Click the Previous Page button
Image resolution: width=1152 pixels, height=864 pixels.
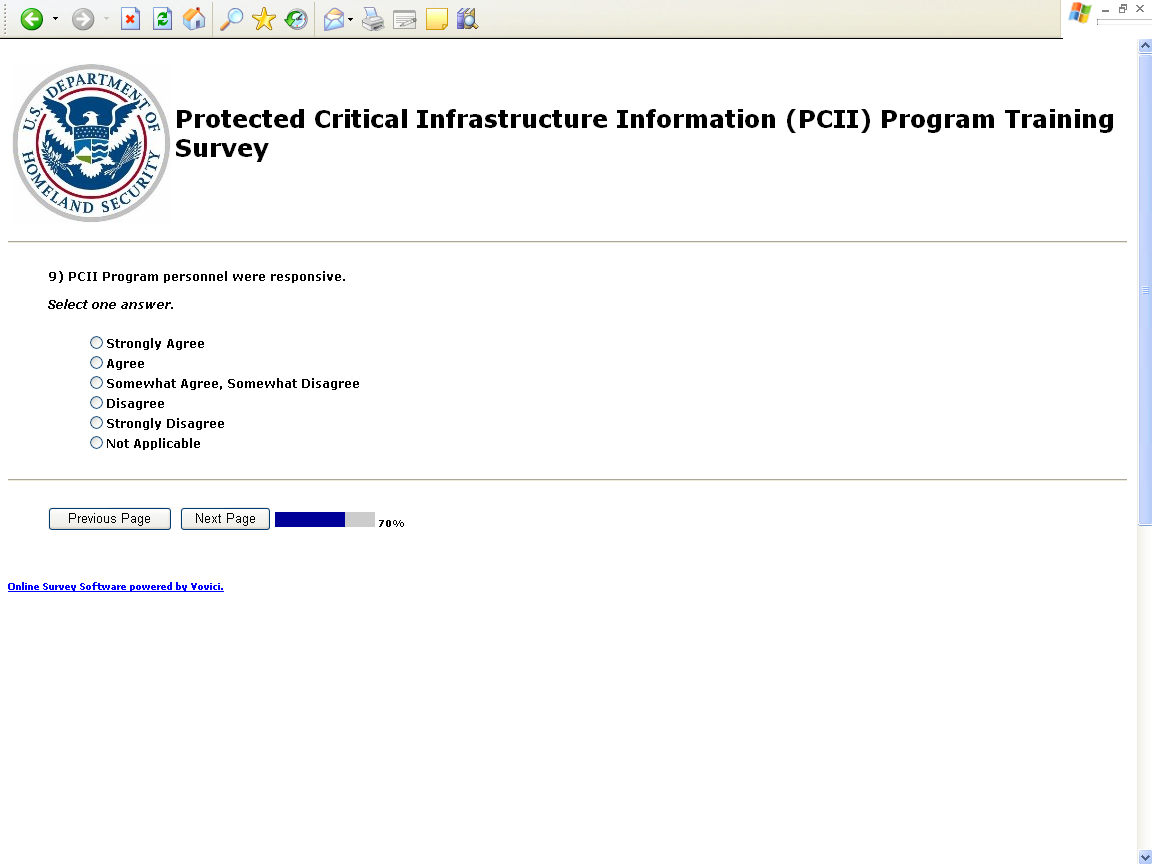point(109,519)
